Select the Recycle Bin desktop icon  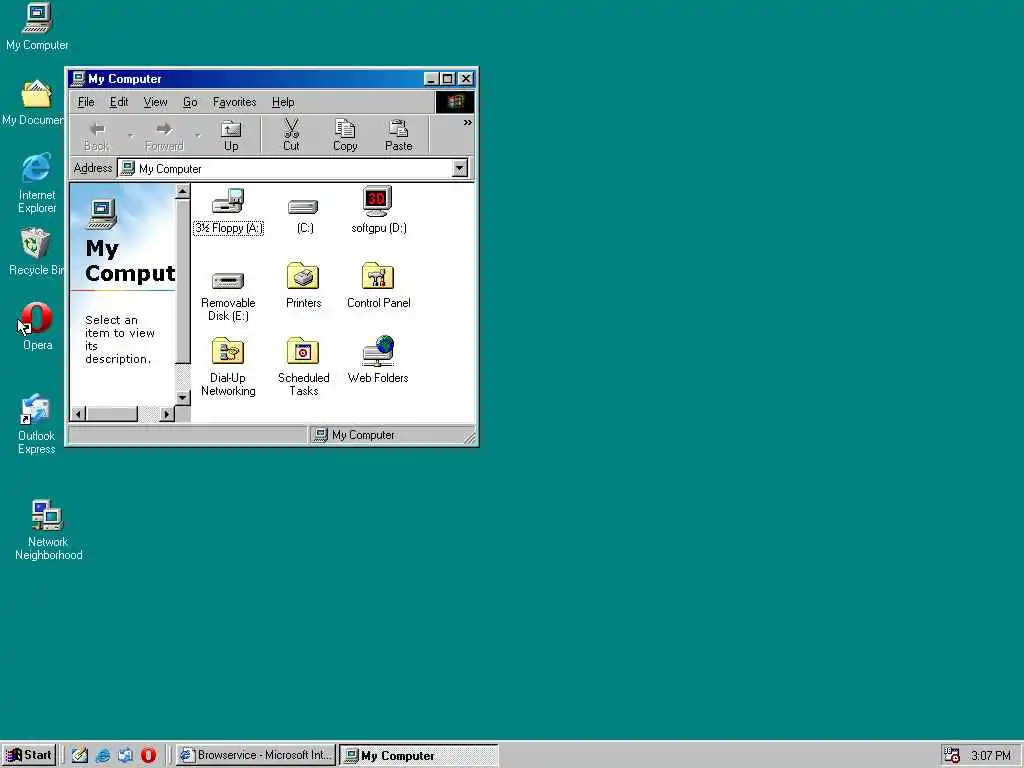36,251
